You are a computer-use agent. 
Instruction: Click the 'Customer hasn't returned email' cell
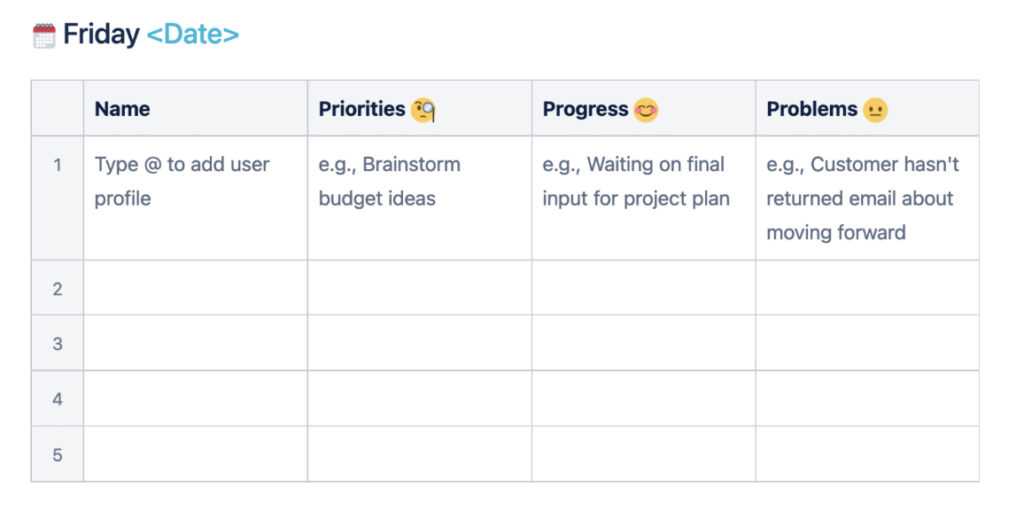867,198
